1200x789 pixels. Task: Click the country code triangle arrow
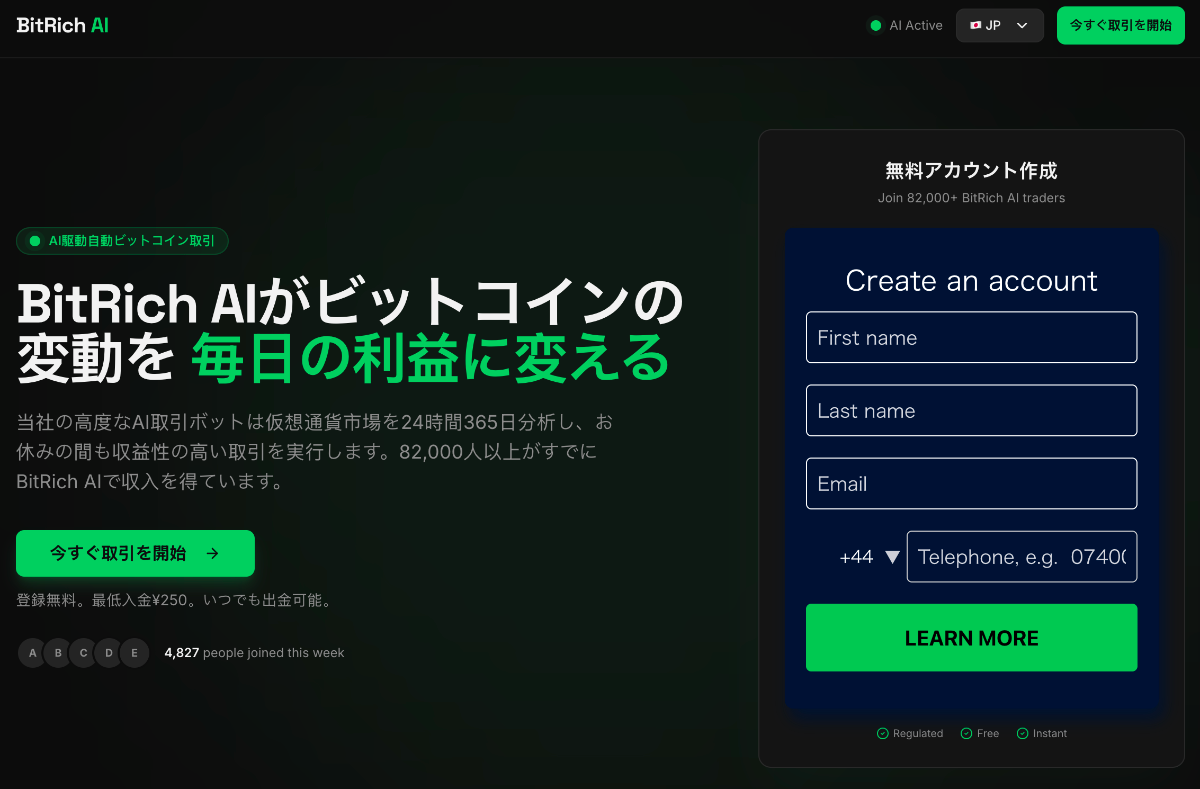(x=893, y=558)
